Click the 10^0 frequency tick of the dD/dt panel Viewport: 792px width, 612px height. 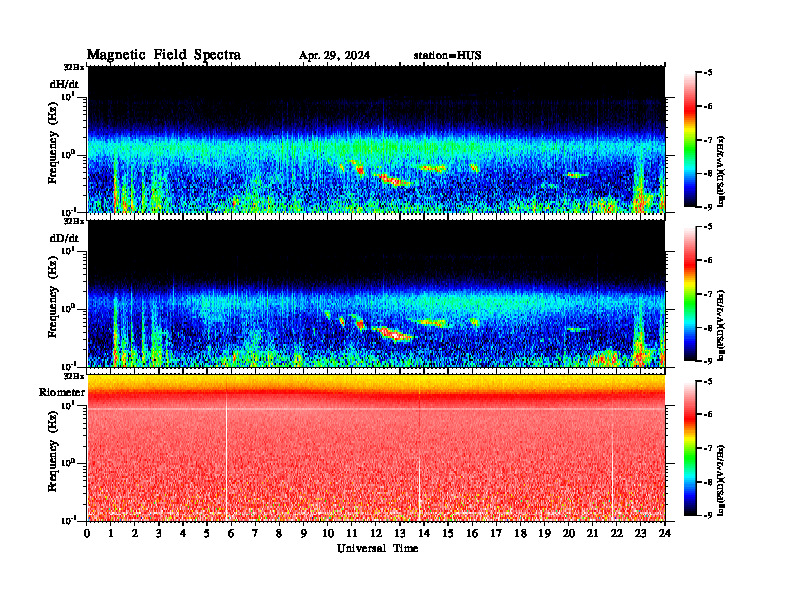(x=68, y=308)
